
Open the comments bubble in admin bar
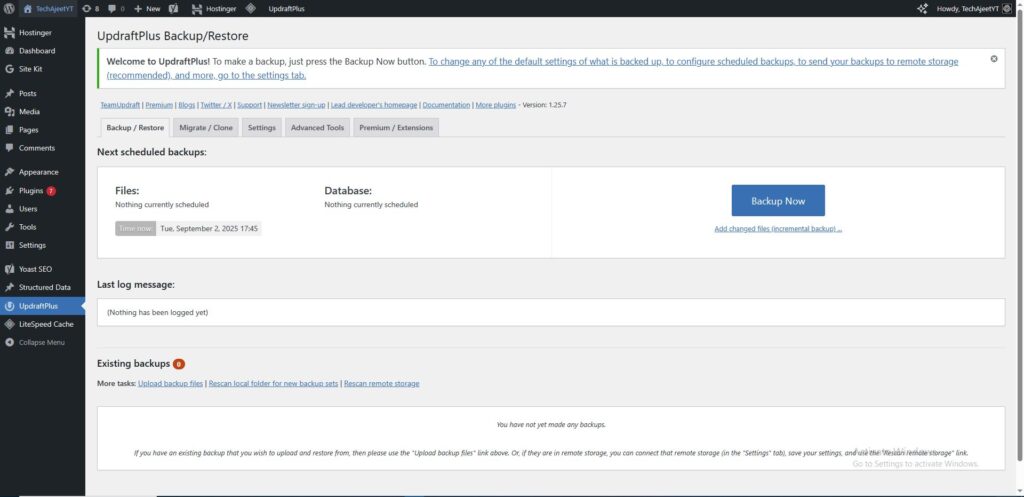[x=115, y=8]
